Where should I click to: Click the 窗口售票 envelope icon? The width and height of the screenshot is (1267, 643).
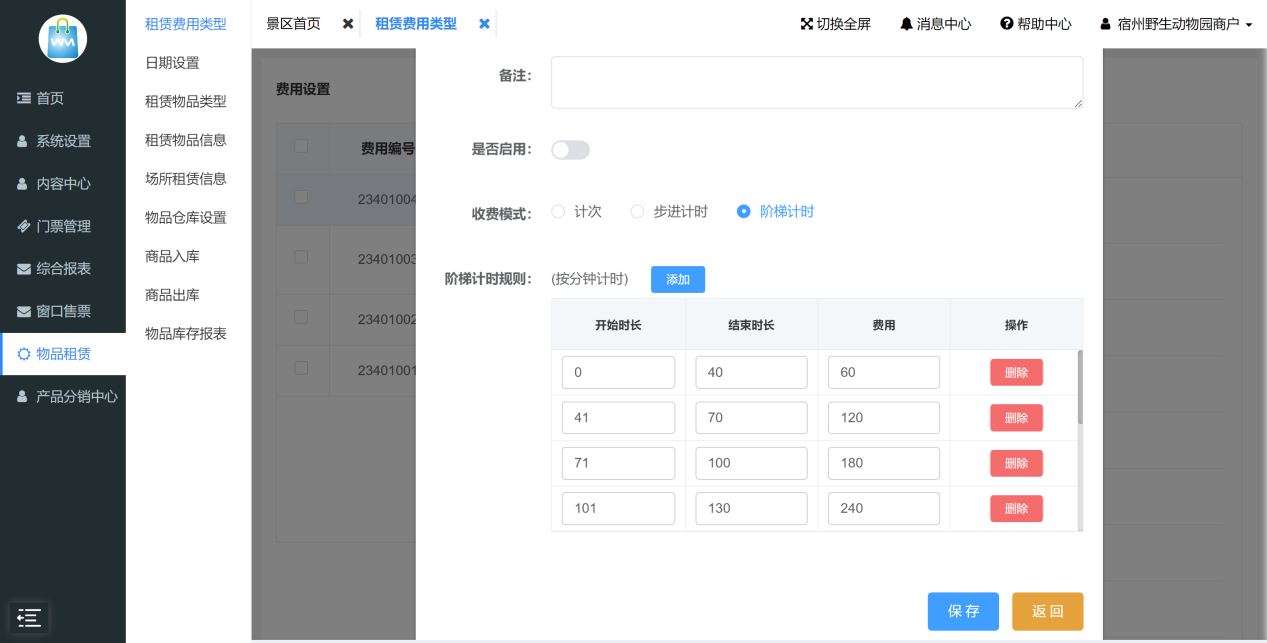(24, 312)
